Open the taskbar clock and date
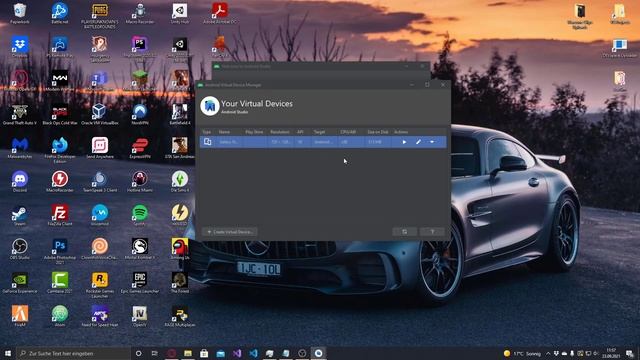 pos(611,353)
